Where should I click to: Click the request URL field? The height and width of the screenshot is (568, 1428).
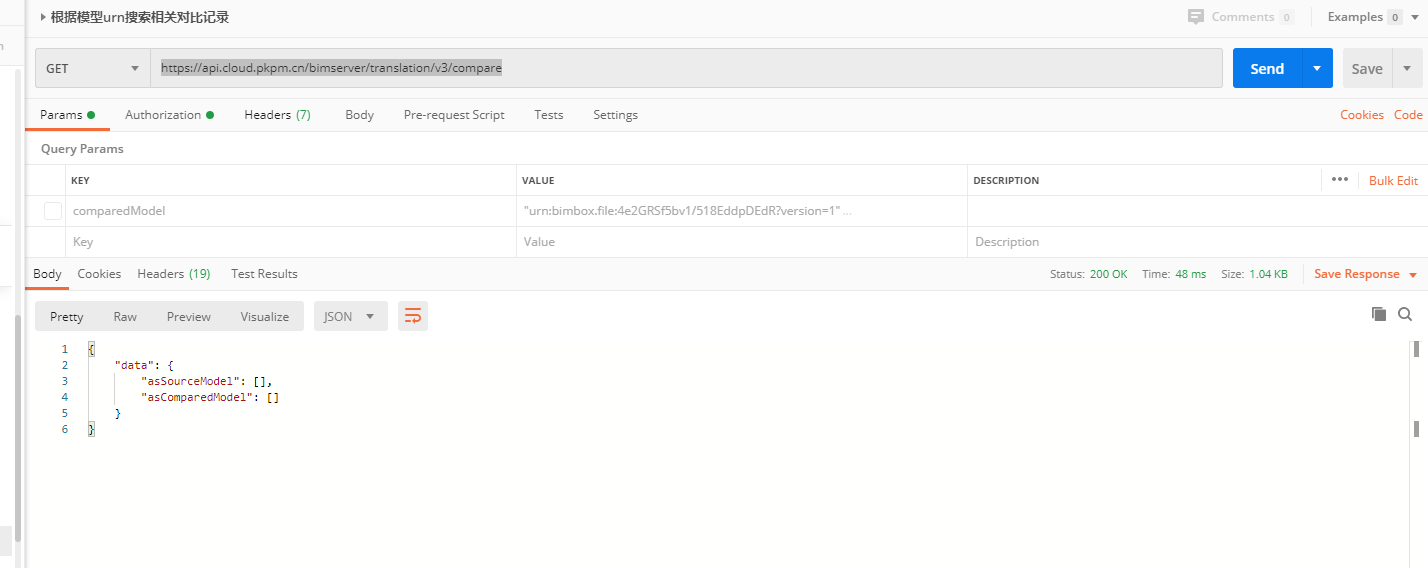click(x=686, y=69)
